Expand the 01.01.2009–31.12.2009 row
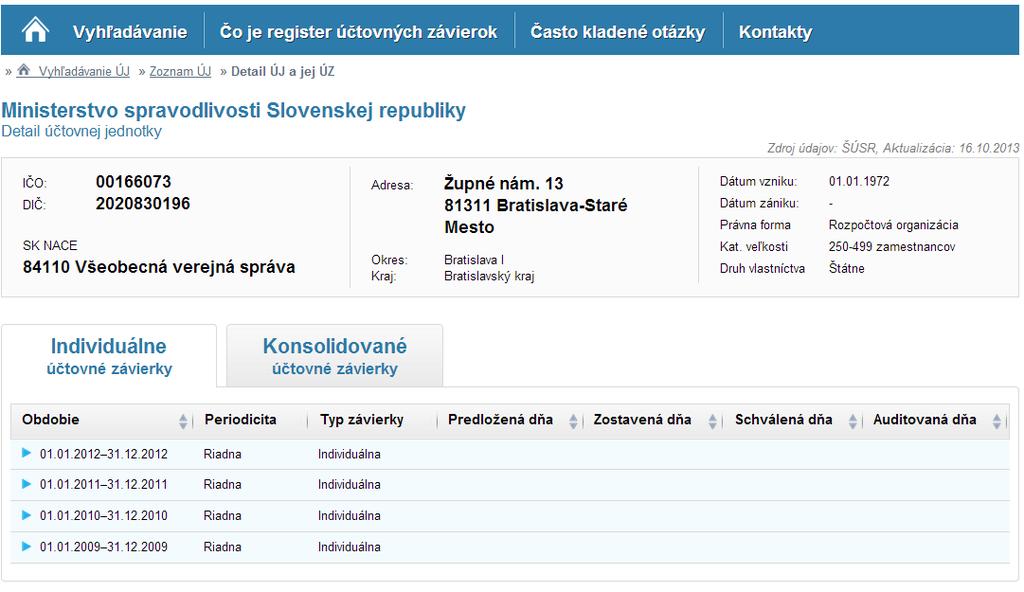Image resolution: width=1024 pixels, height=592 pixels. click(26, 546)
